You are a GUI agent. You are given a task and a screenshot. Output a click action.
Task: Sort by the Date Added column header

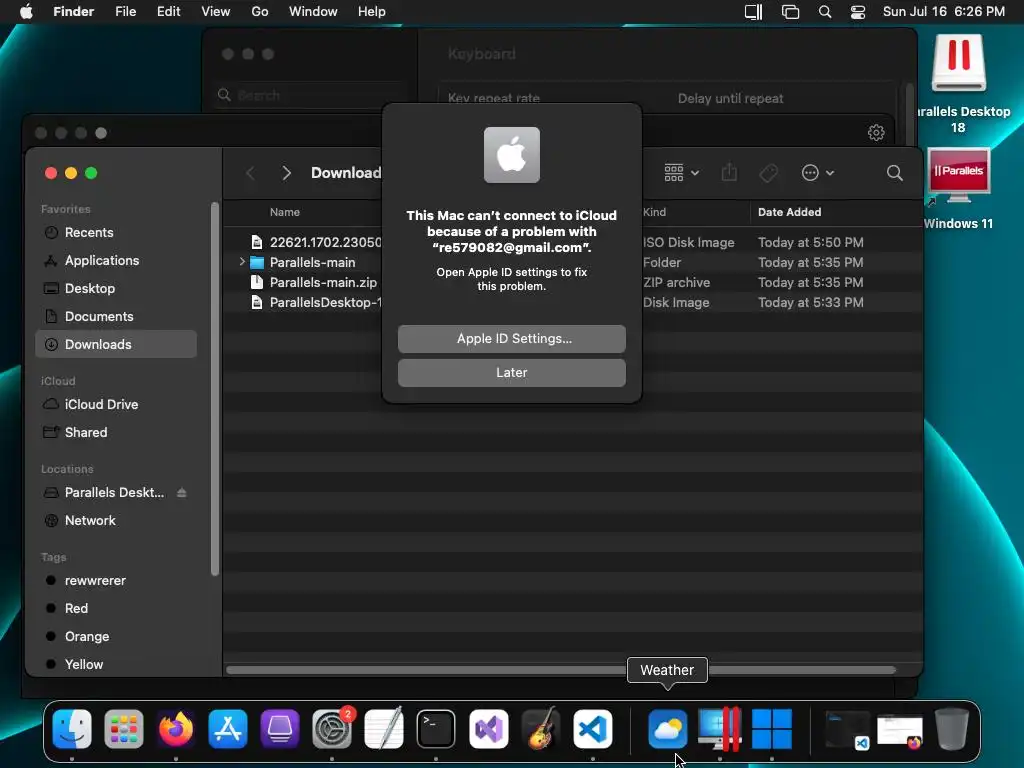tap(790, 212)
